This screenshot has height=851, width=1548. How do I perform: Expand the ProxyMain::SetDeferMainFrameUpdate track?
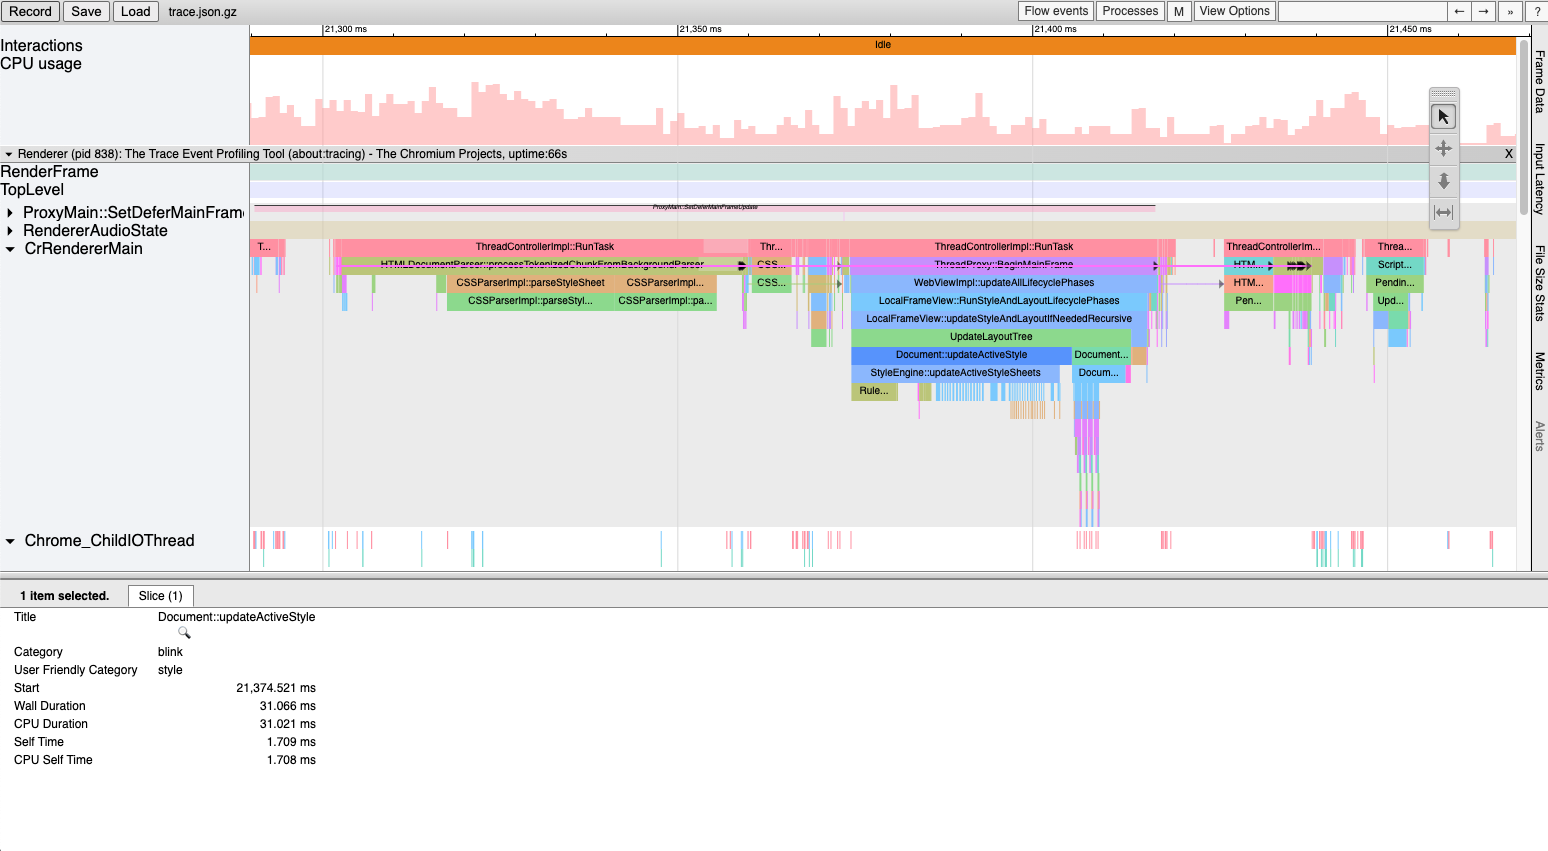point(10,213)
